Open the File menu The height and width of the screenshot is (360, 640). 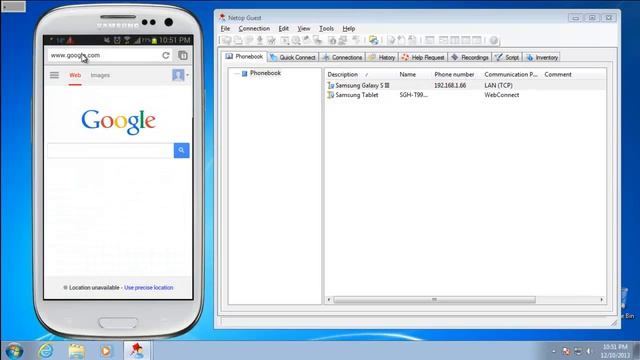point(225,29)
